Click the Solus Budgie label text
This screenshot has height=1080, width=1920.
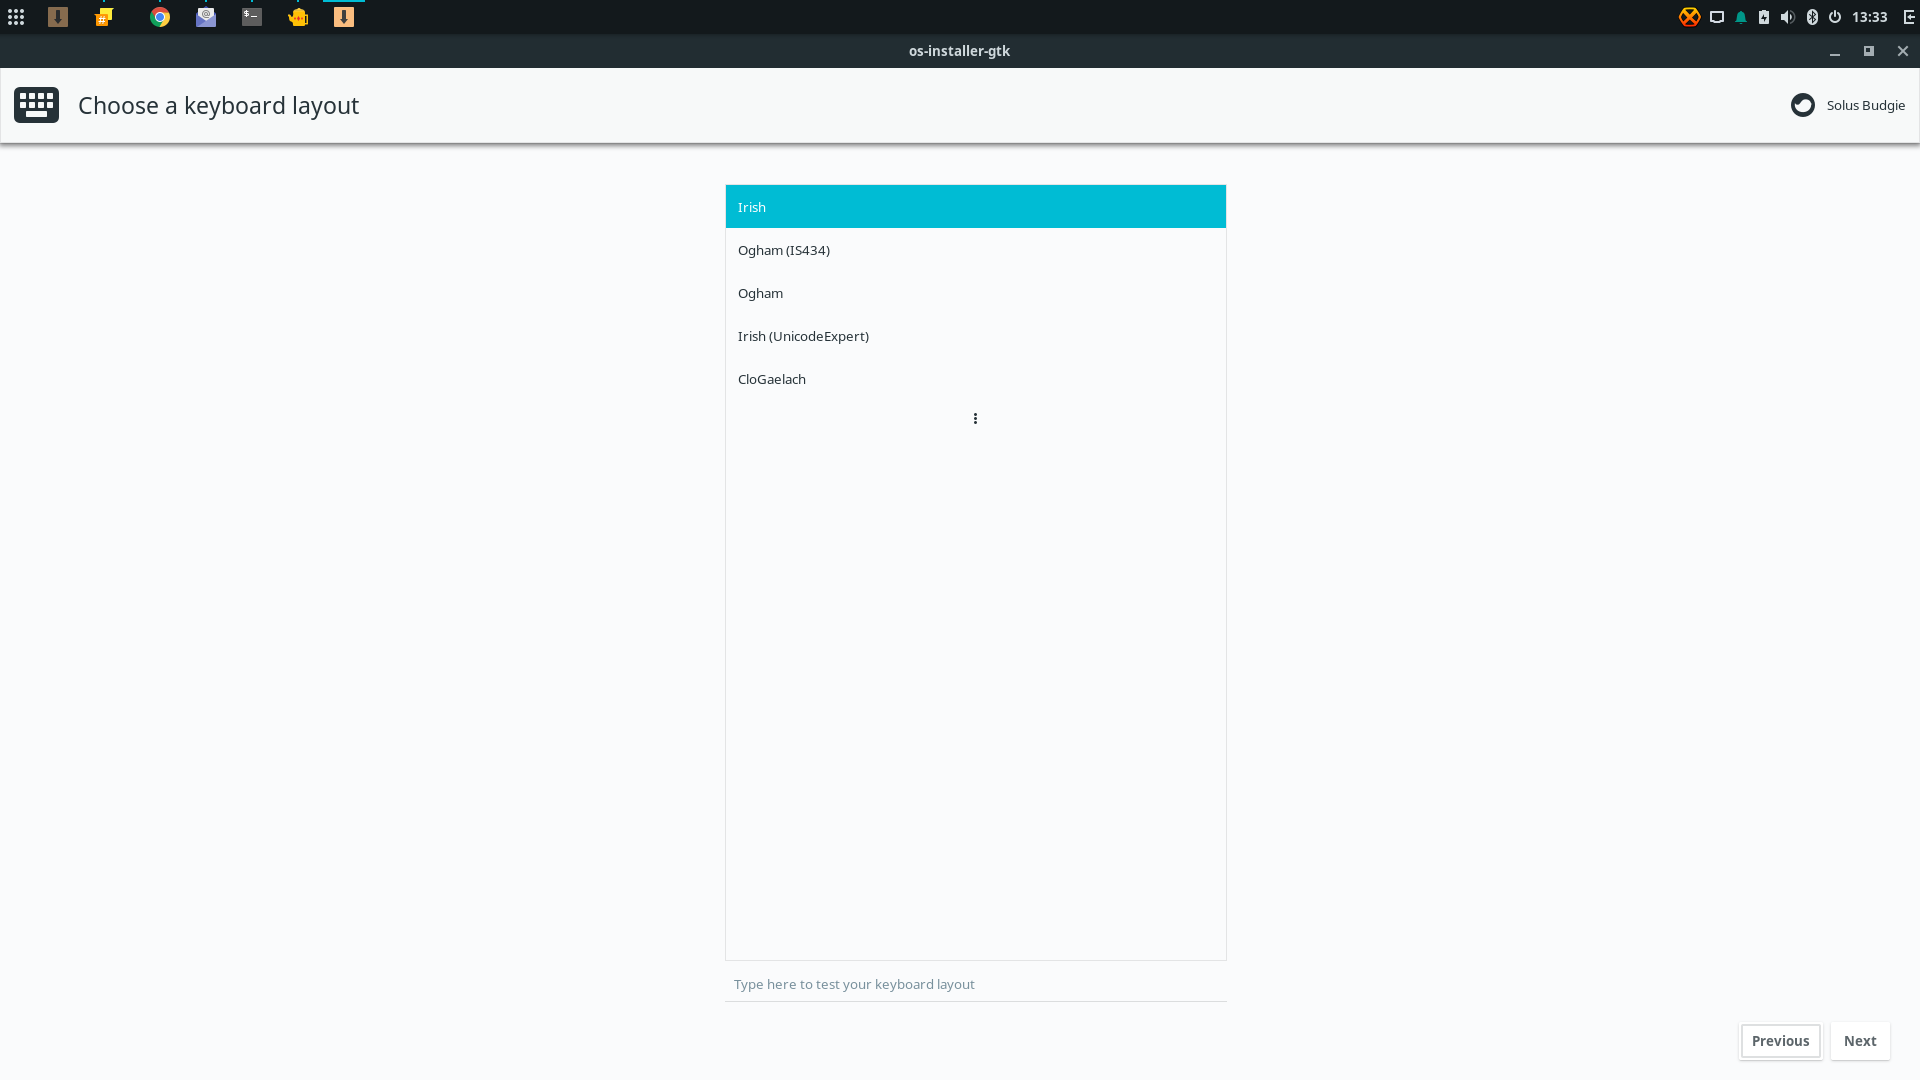tap(1866, 105)
